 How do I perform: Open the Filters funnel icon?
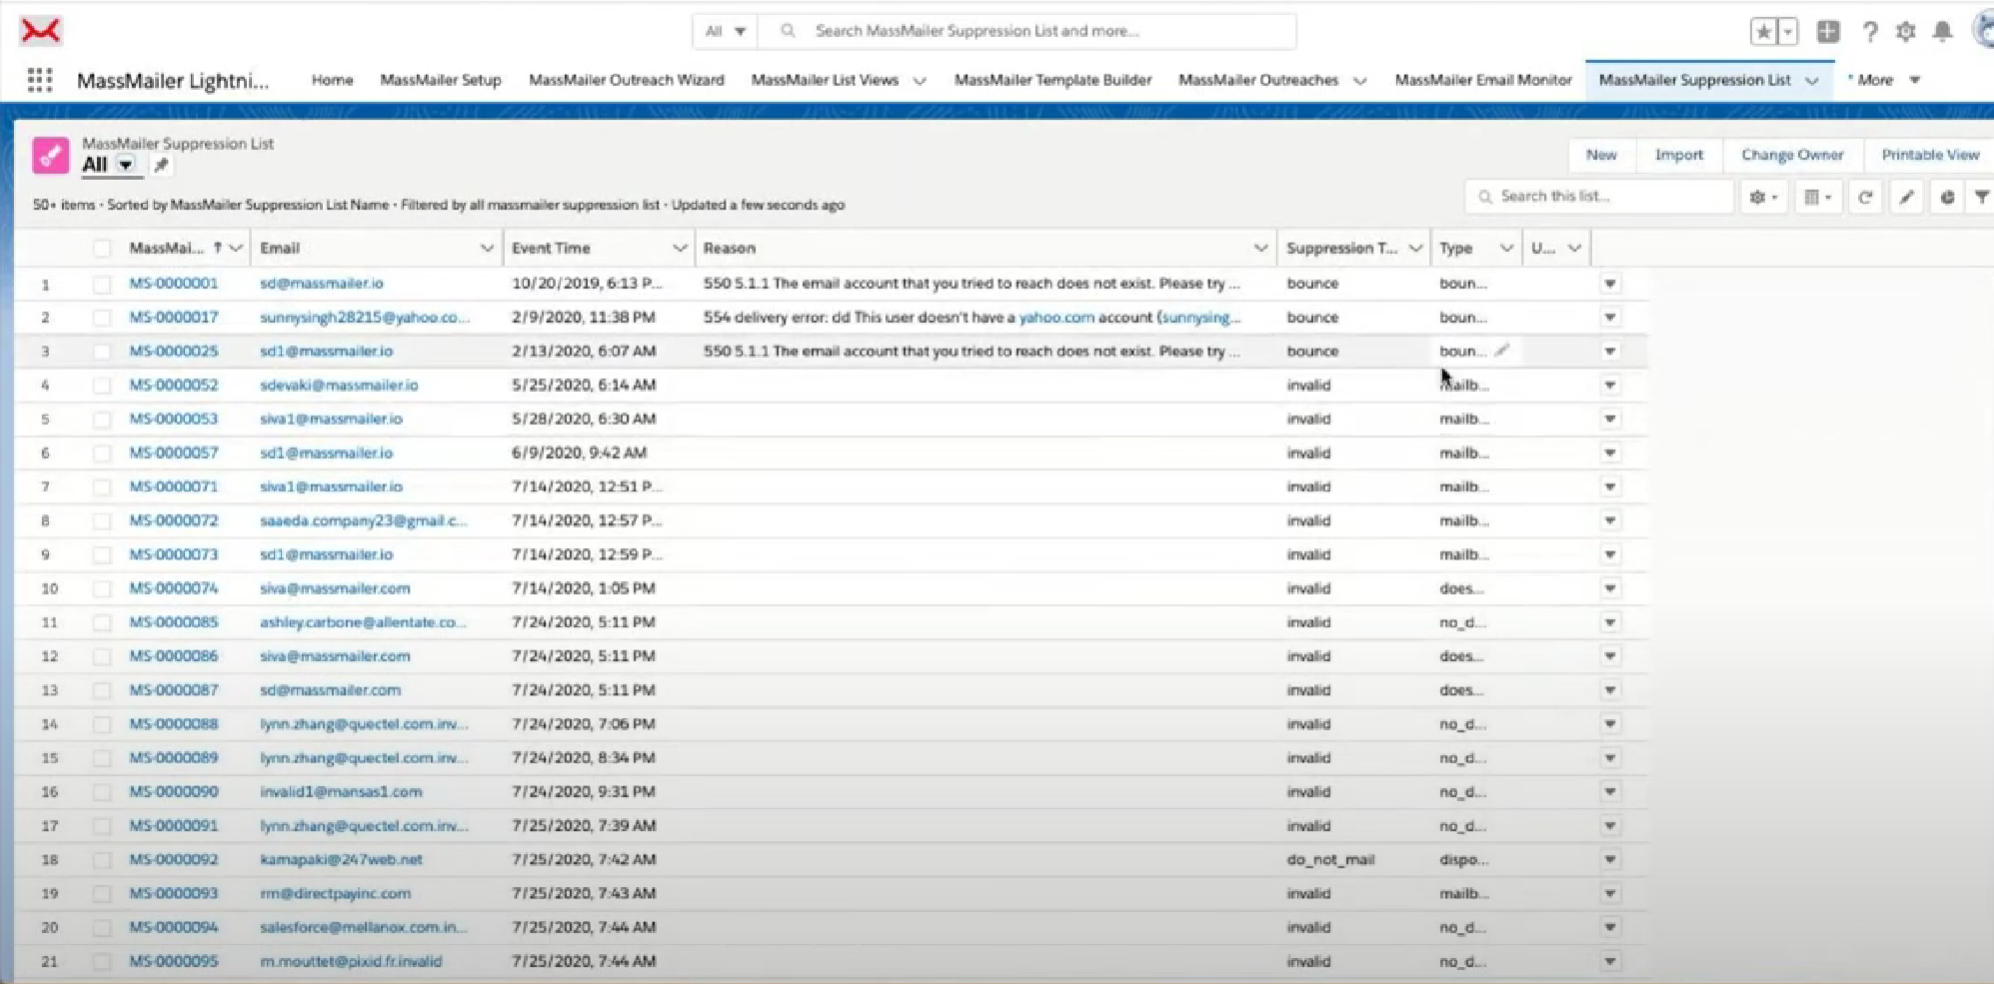coord(1981,197)
